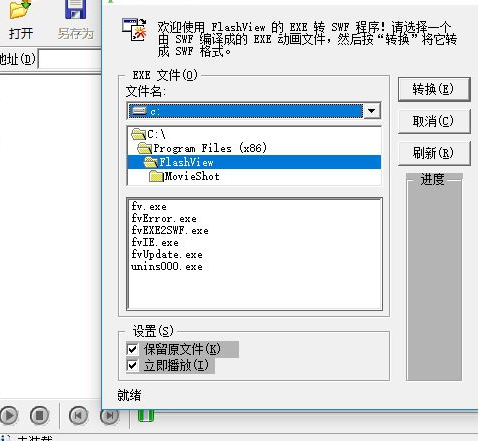Click the green seek marker below the dialog

pos(146,415)
